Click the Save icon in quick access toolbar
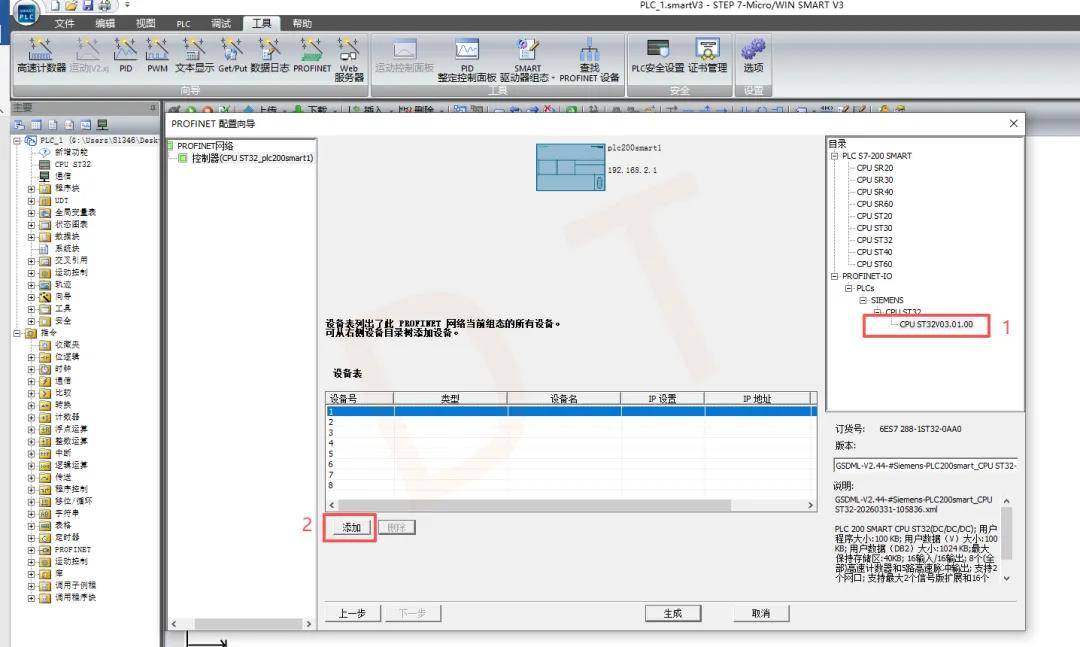 [x=87, y=6]
